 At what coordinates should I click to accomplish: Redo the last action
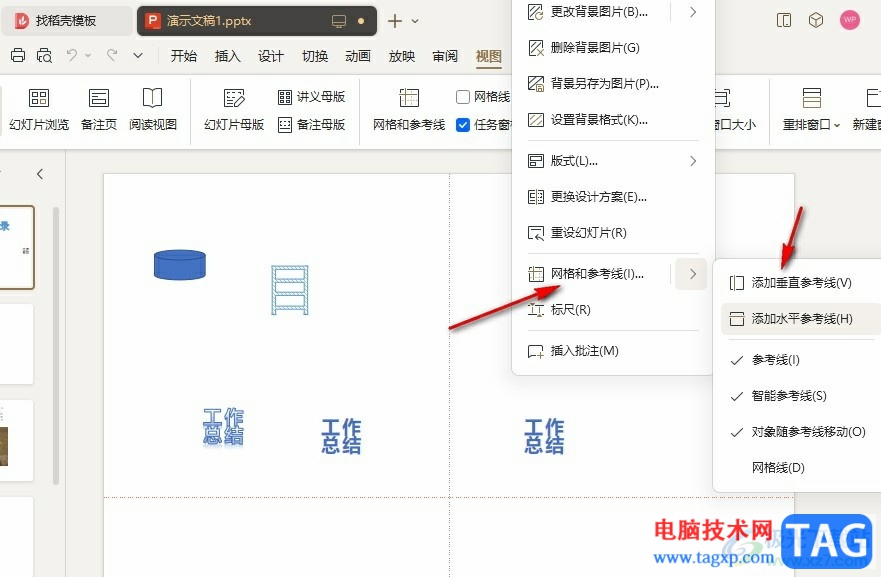click(112, 55)
